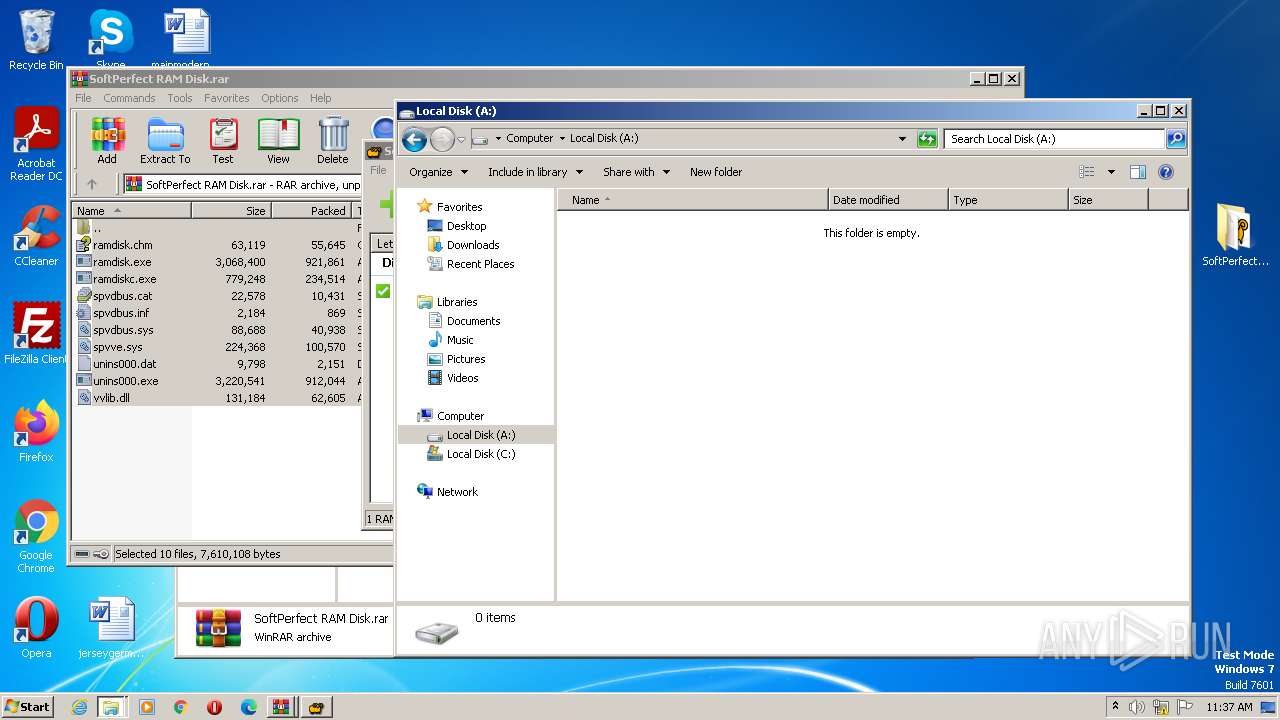Open Opera desktop icon
This screenshot has width=1280, height=720.
[x=36, y=628]
